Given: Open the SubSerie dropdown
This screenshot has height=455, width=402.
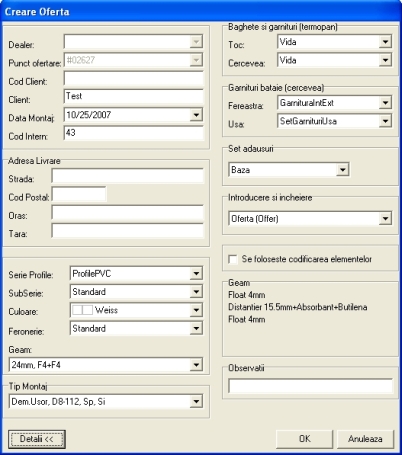Looking at the screenshot, I should 196,292.
